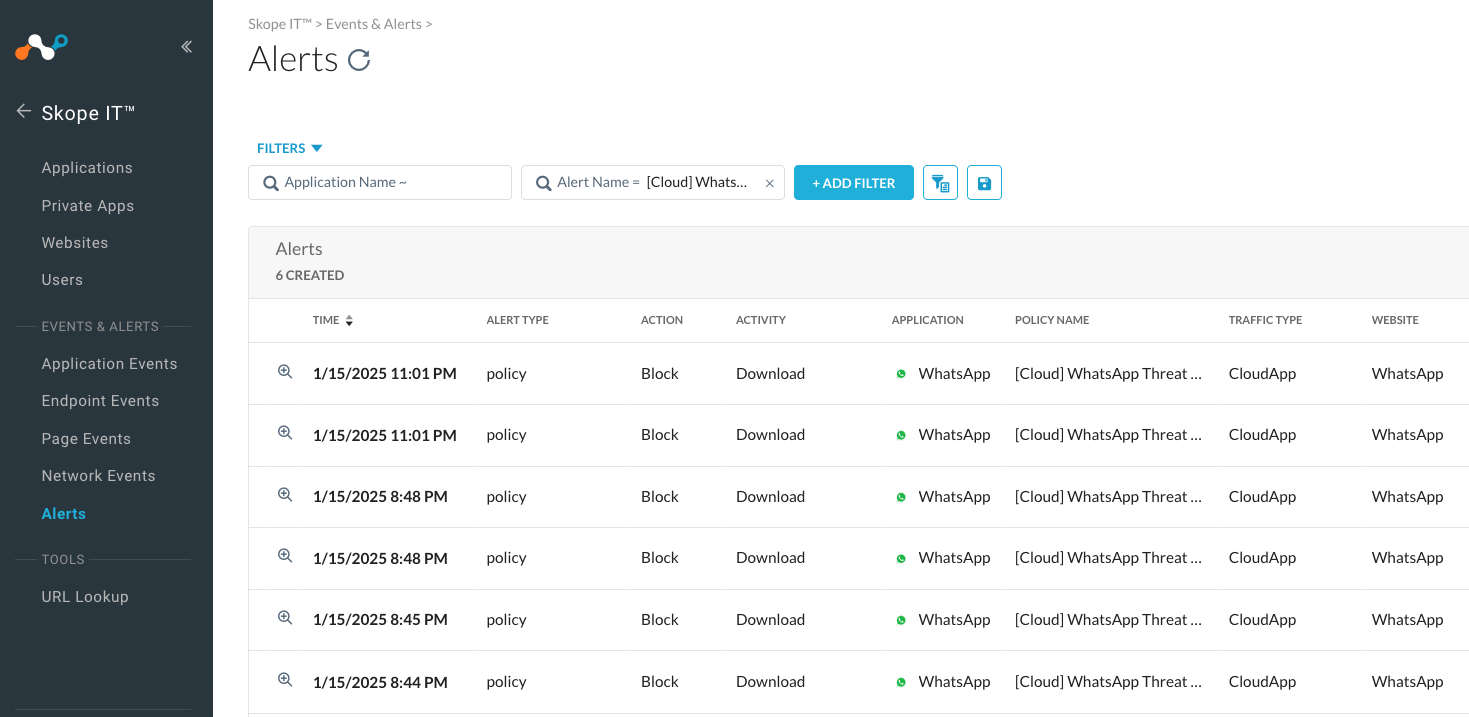Click the WhatsApp icon in the 8:45 PM row

pos(901,620)
